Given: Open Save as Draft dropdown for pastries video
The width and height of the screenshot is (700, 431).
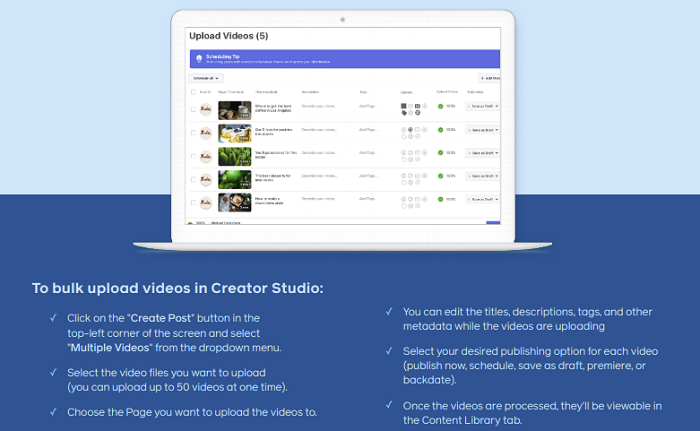Looking at the screenshot, I should tap(482, 130).
